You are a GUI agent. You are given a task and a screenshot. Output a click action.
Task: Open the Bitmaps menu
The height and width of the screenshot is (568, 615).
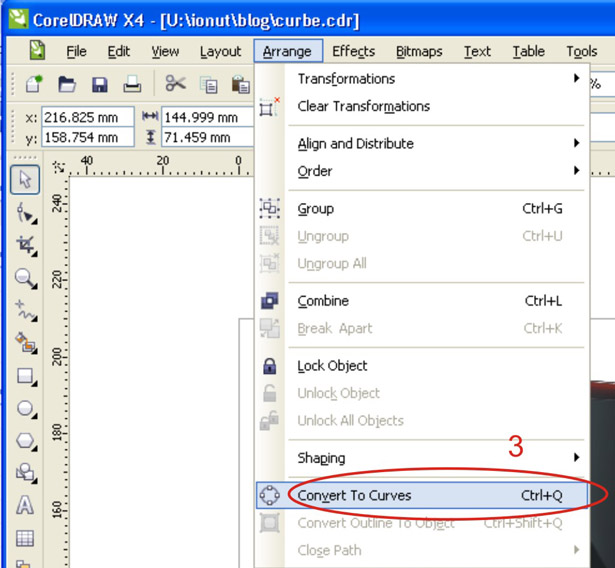pyautogui.click(x=419, y=51)
